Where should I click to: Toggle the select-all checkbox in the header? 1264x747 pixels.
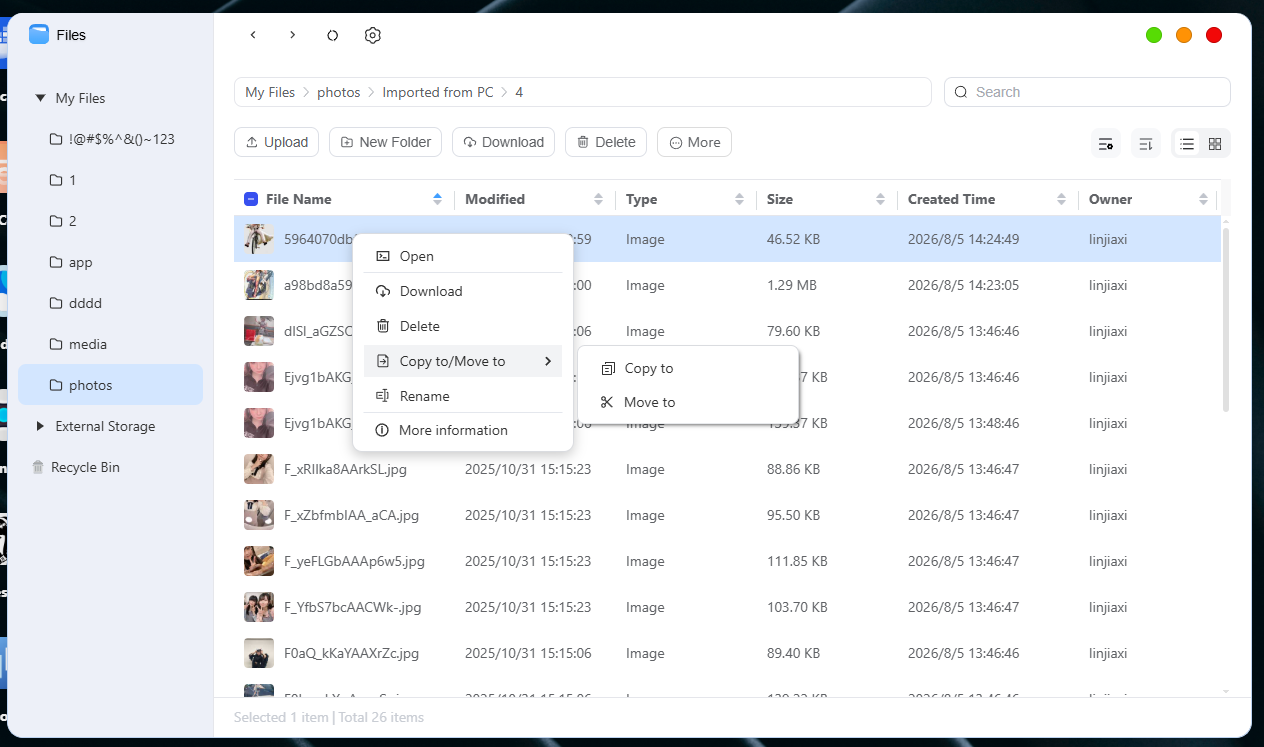[x=251, y=199]
